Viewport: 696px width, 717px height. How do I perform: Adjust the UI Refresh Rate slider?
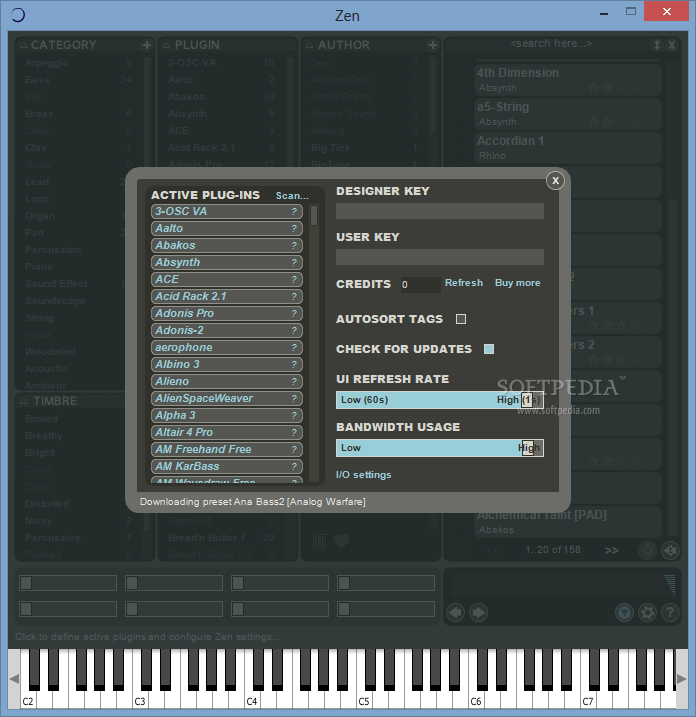click(439, 400)
